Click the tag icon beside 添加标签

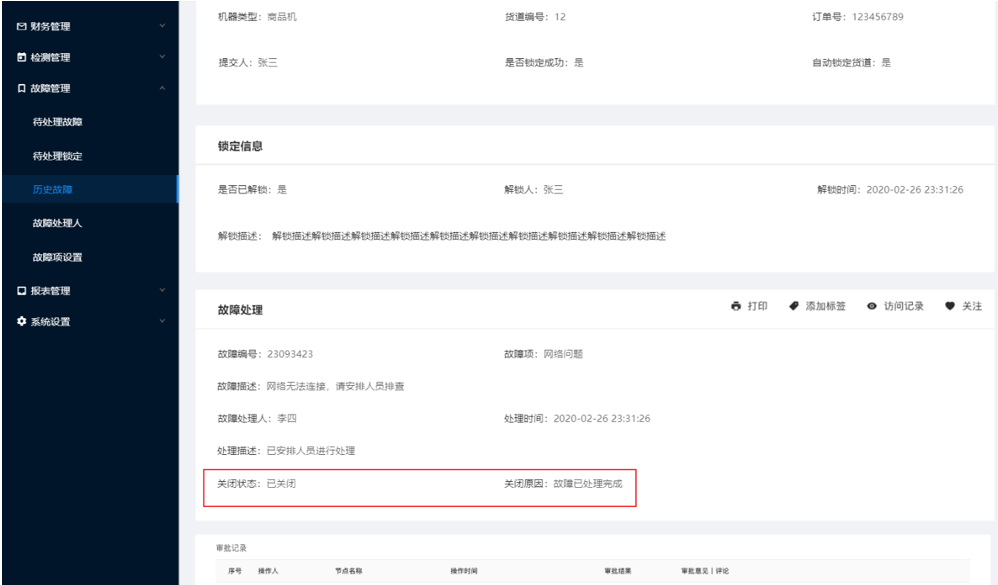(794, 306)
